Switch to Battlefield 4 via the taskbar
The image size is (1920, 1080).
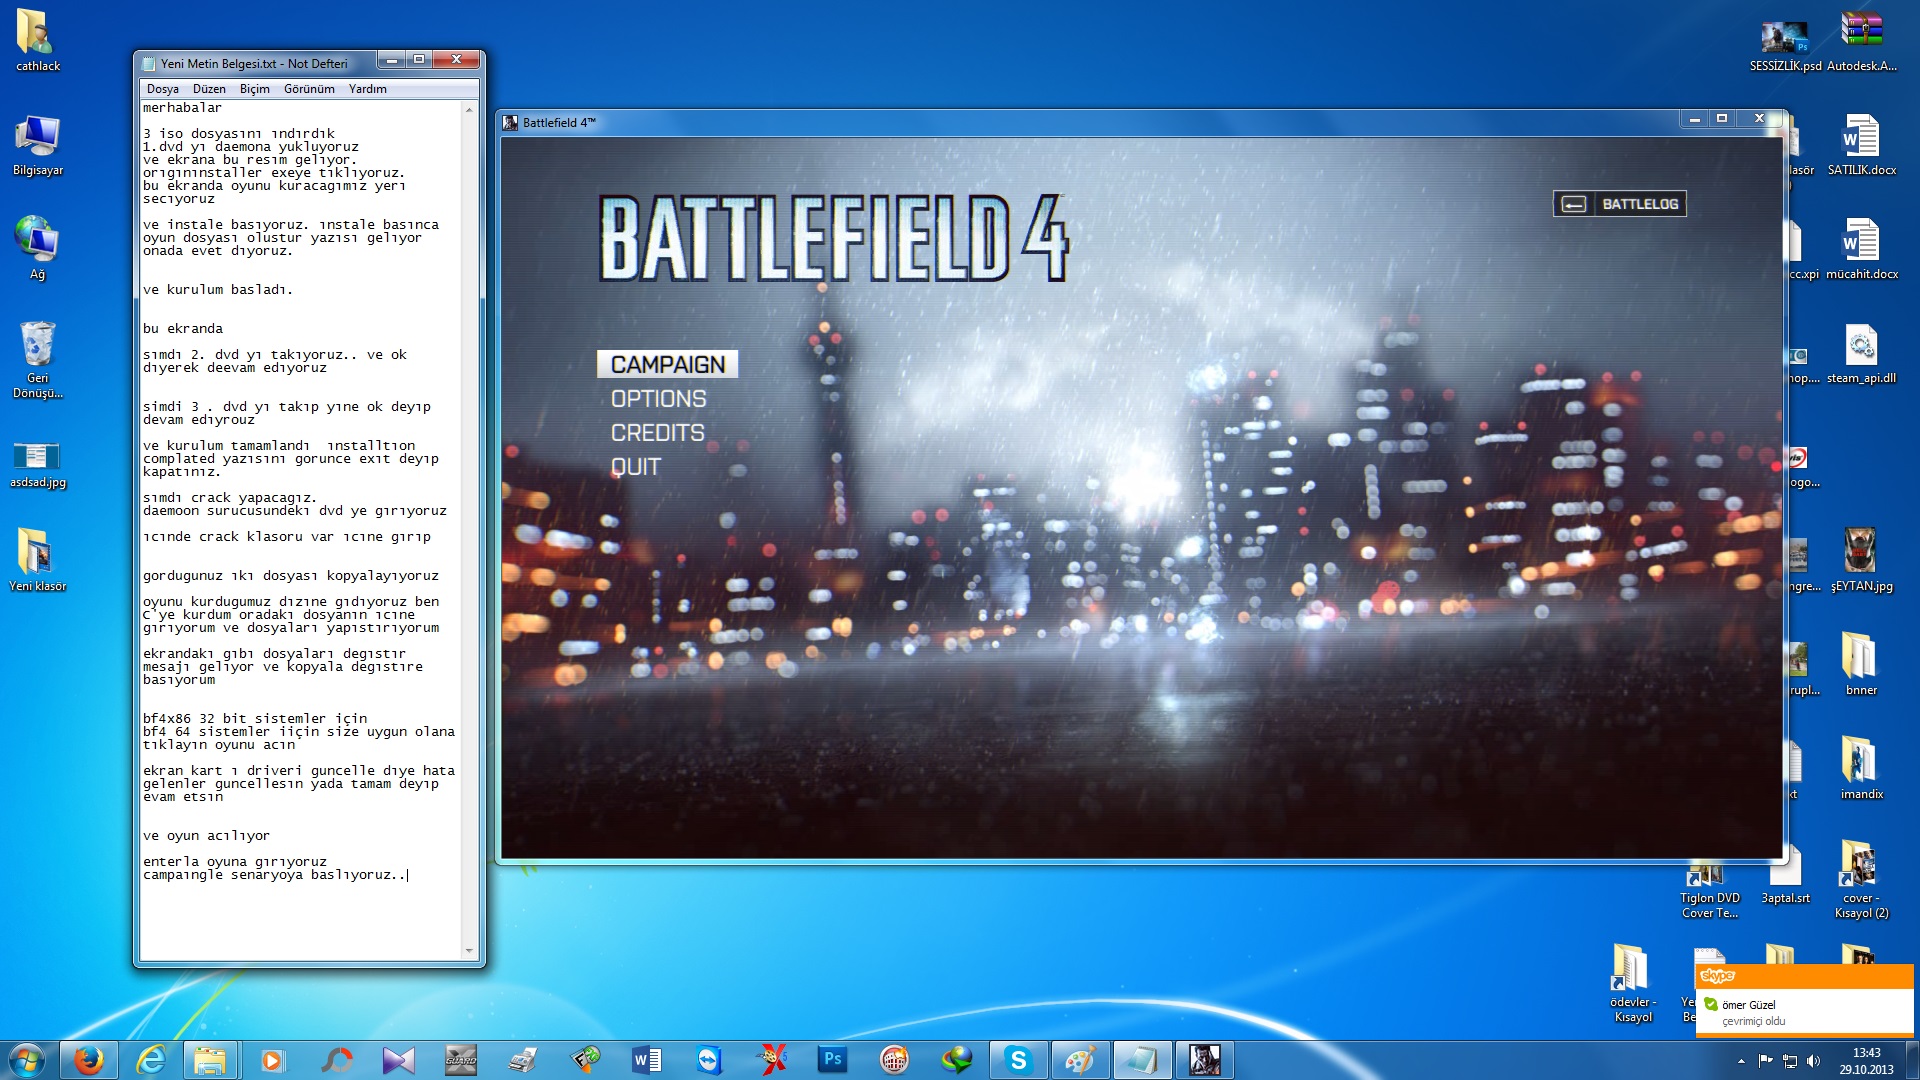(x=1204, y=1060)
